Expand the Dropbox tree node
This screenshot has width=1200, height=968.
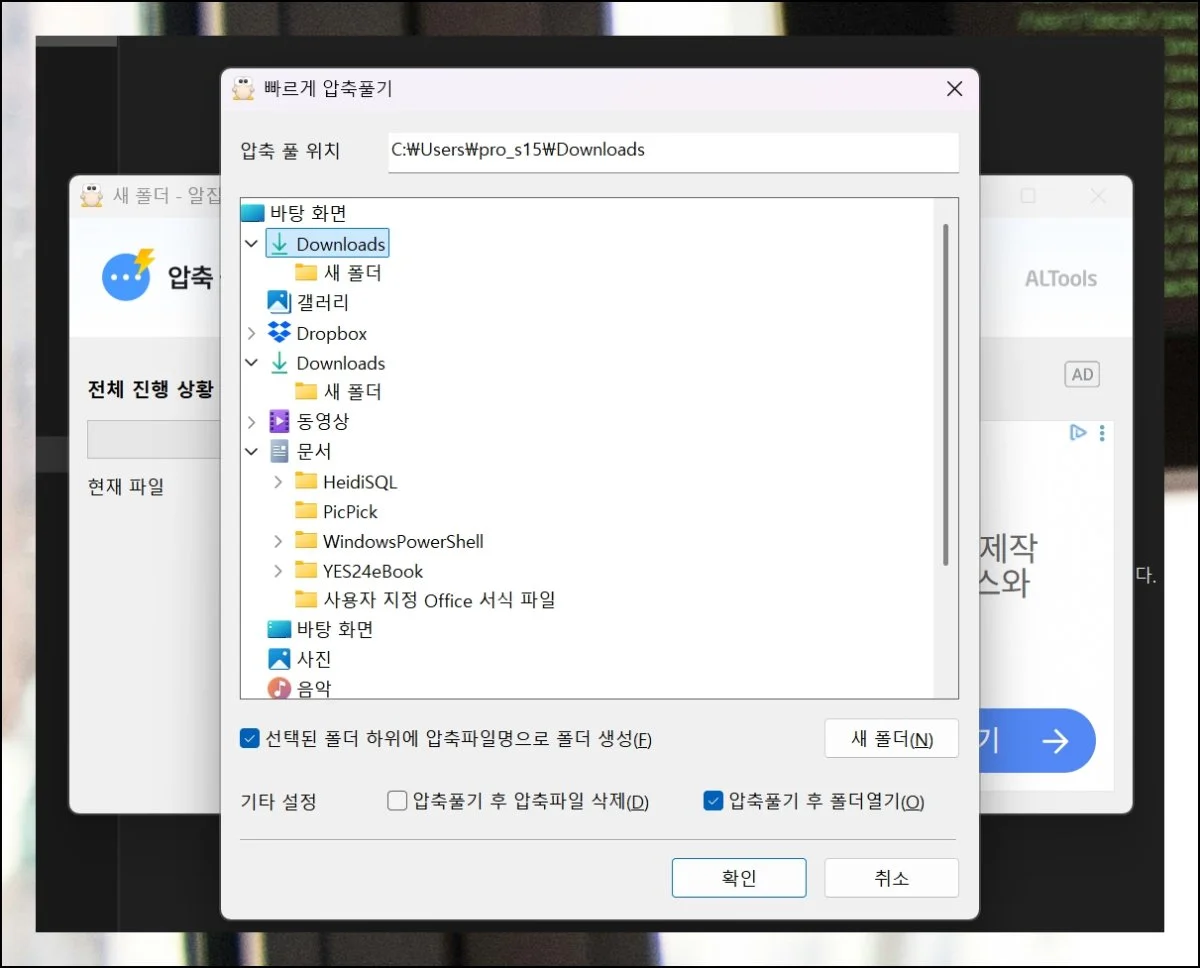coord(251,333)
